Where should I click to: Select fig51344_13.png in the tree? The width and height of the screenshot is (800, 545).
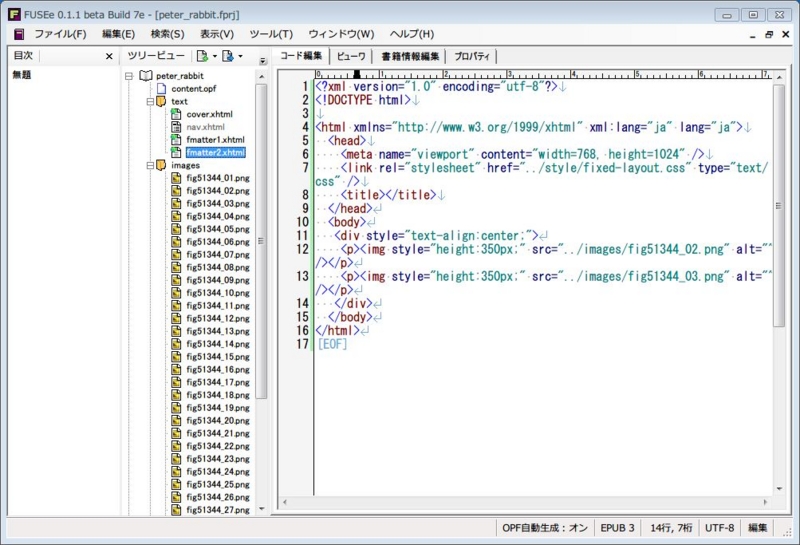point(218,331)
